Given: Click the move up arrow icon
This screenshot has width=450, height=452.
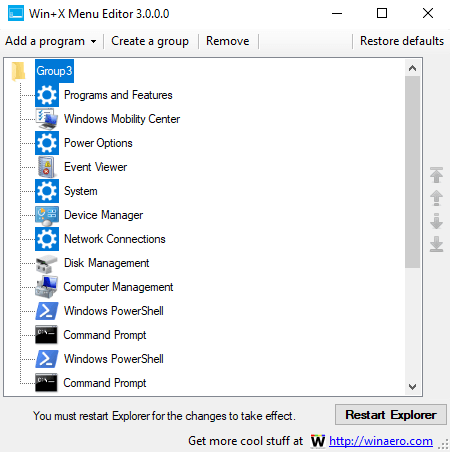Looking at the screenshot, I should point(436,198).
